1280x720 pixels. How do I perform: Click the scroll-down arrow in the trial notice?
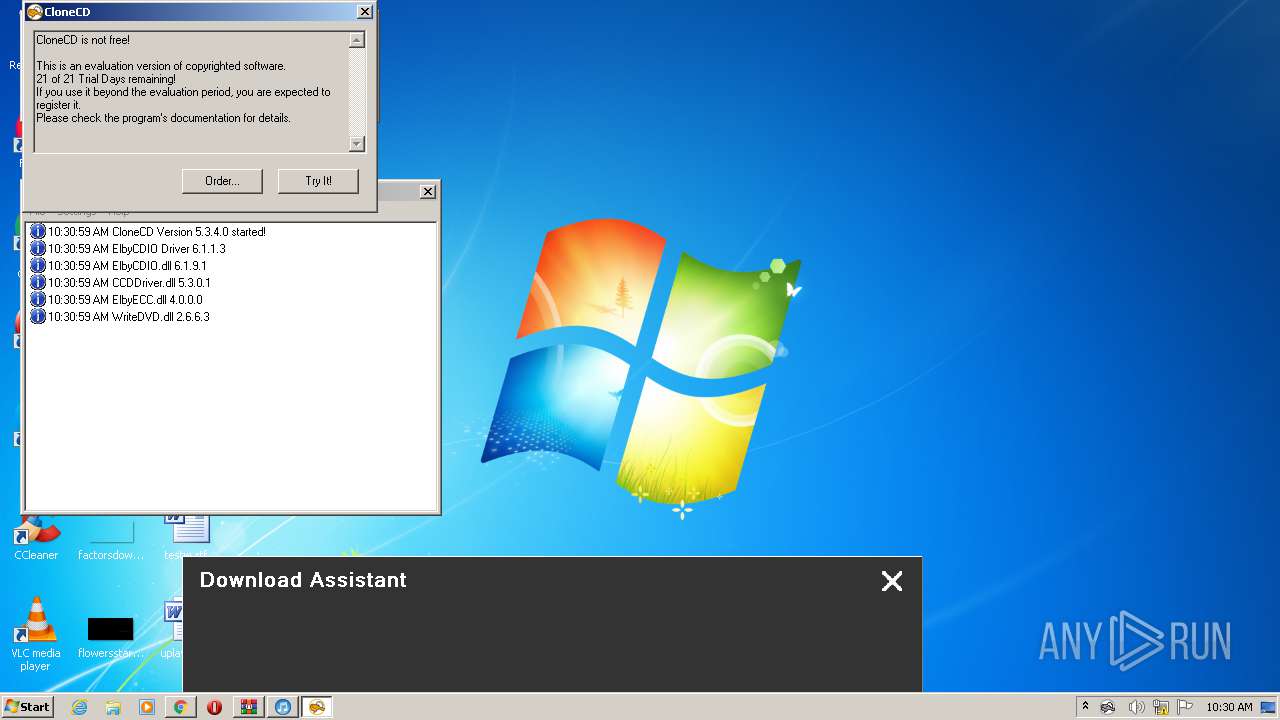[x=357, y=144]
